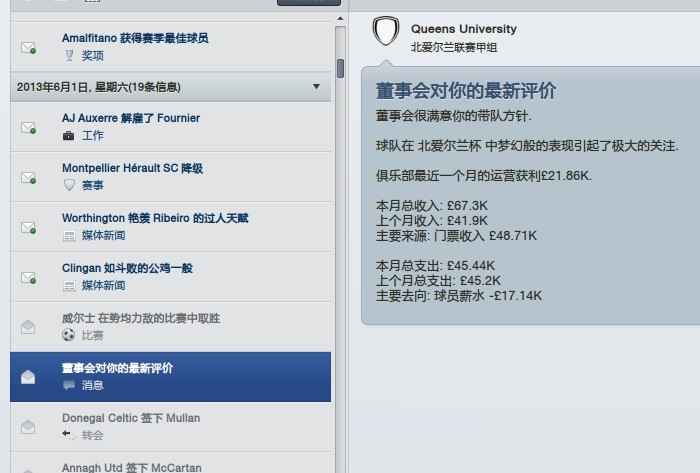Click the football icon labeled 比赛

coord(69,335)
